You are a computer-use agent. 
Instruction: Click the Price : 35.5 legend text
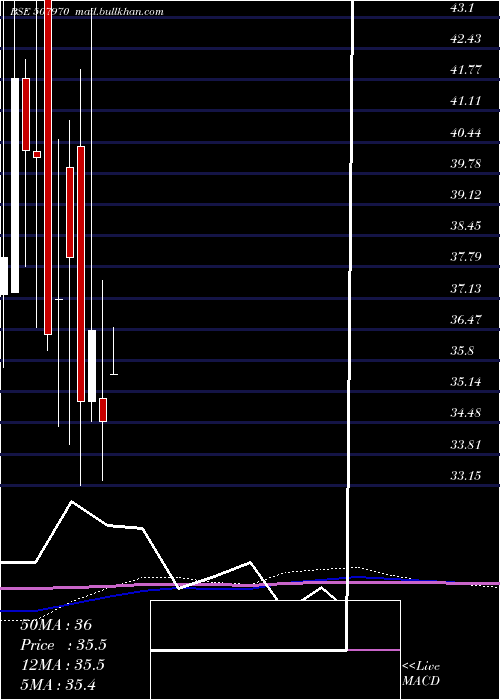[x=64, y=645]
